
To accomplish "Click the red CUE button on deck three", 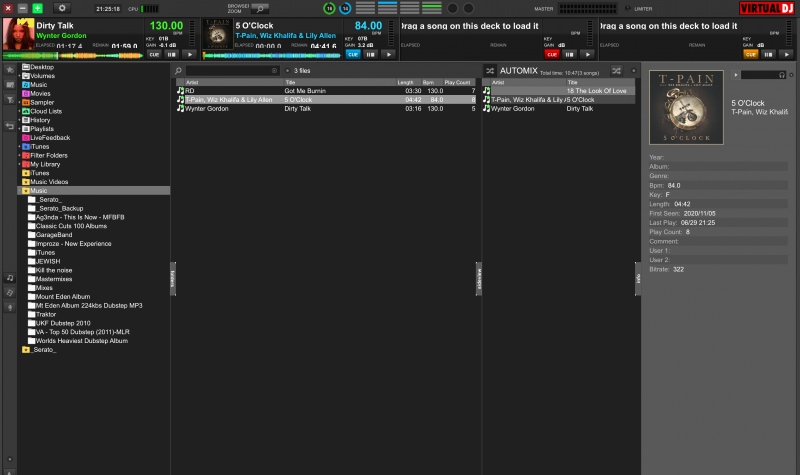I will click(552, 54).
